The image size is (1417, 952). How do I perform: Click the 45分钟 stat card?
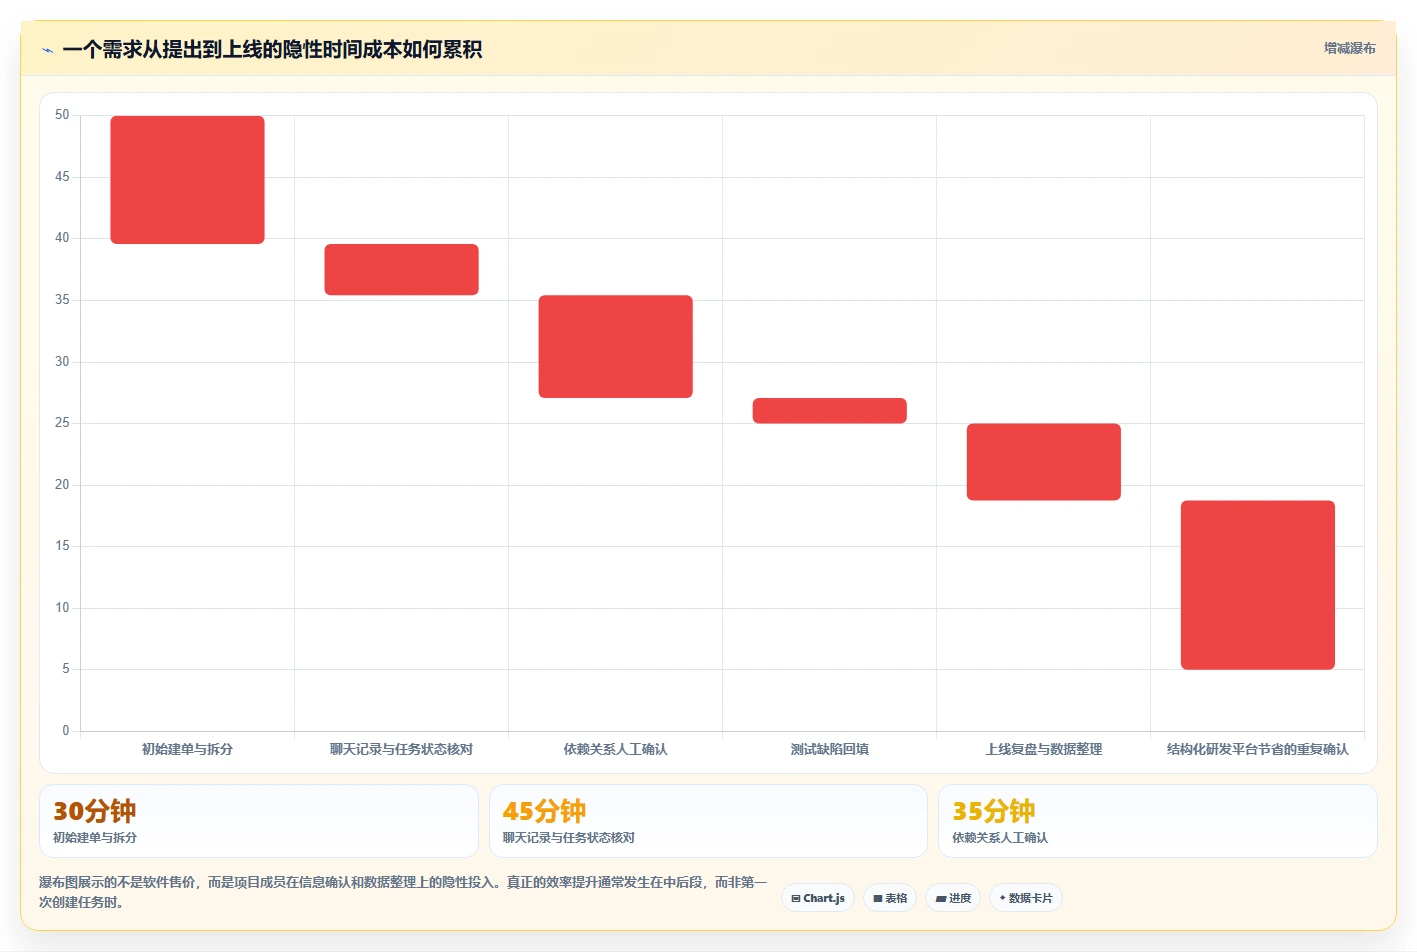point(708,821)
